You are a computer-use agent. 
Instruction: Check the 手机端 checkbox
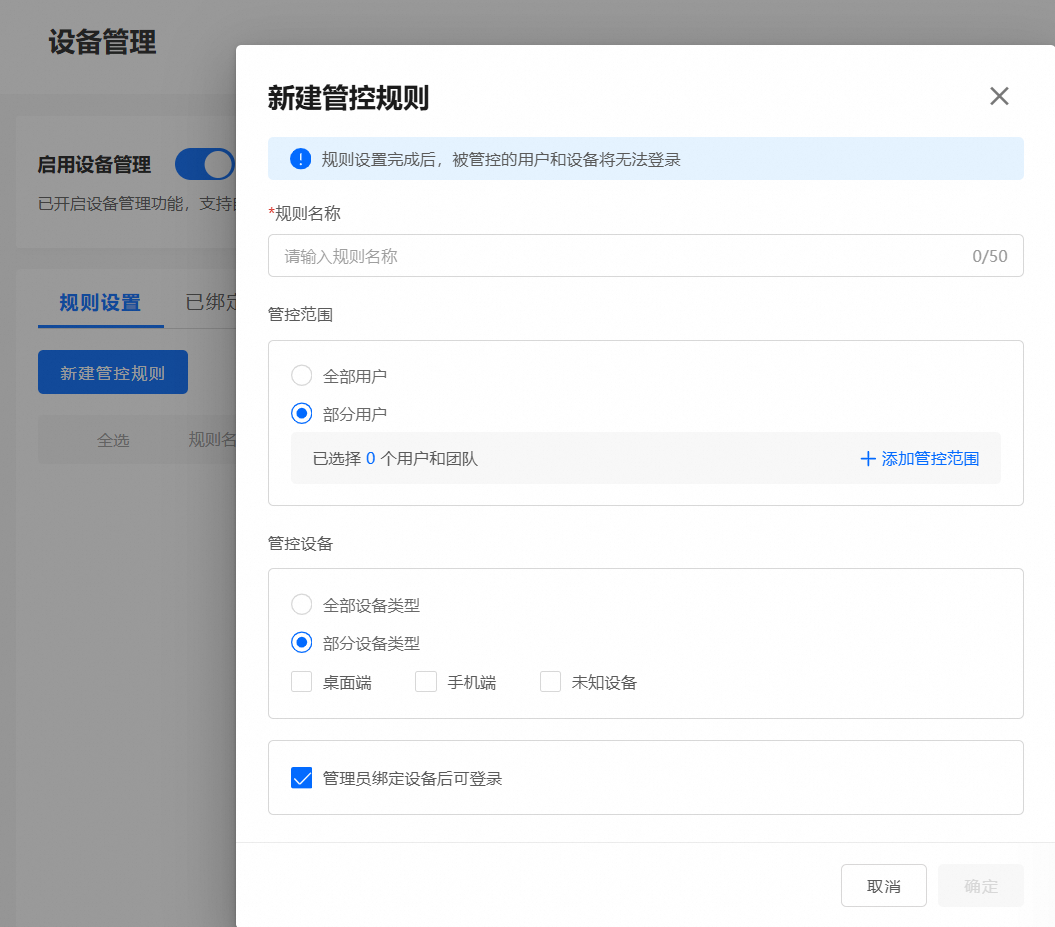tap(426, 681)
